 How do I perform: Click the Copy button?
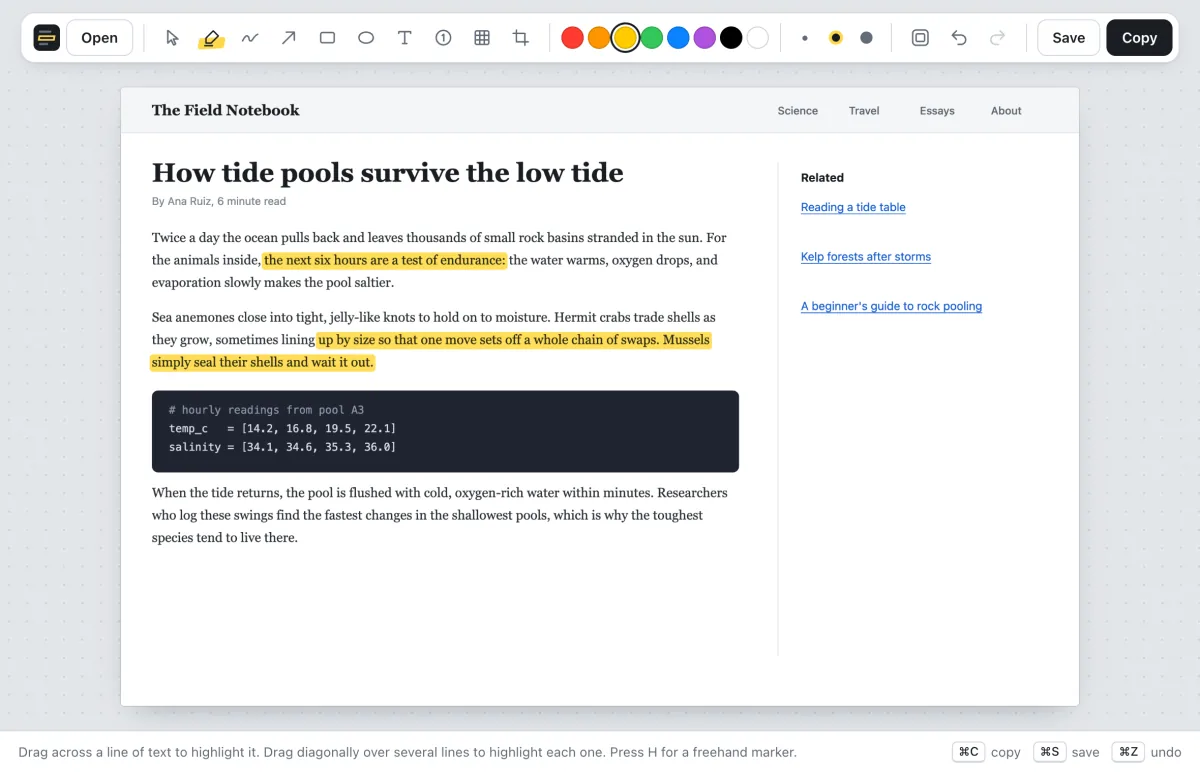pos(1139,38)
